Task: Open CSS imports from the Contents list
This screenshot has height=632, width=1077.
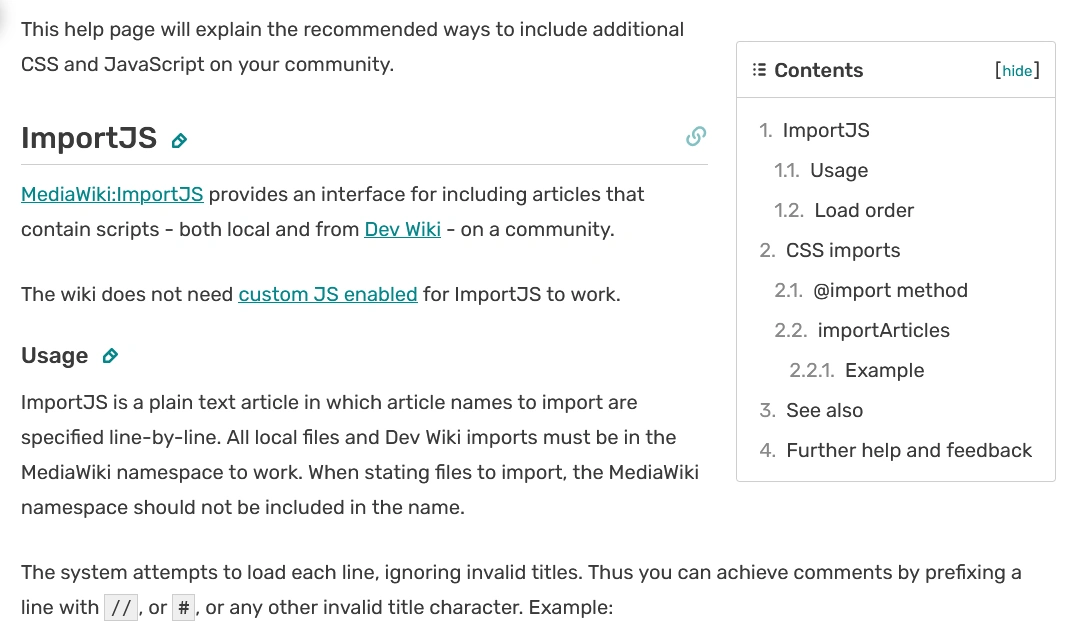Action: [843, 250]
